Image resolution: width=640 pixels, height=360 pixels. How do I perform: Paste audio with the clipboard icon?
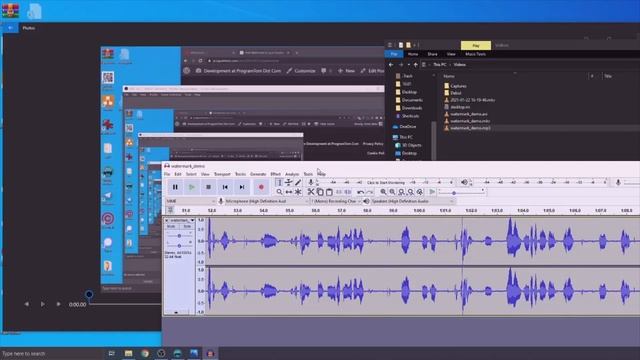coord(329,192)
